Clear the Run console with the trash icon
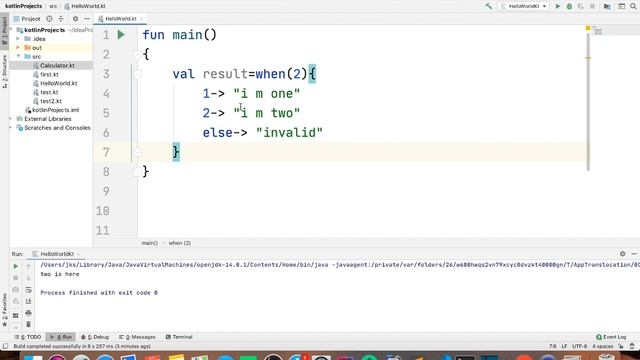The width and height of the screenshot is (640, 360). [x=28, y=324]
